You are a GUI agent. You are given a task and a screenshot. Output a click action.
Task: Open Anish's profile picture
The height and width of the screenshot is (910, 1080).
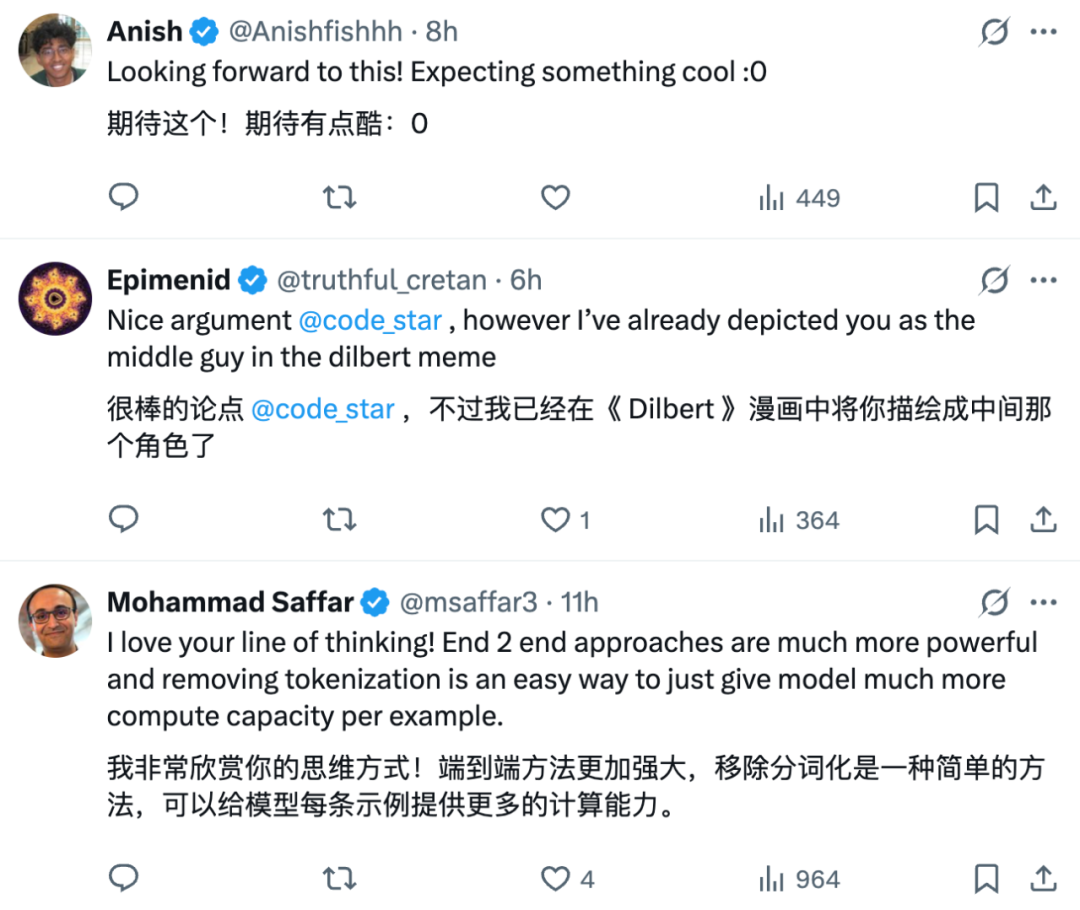point(55,52)
